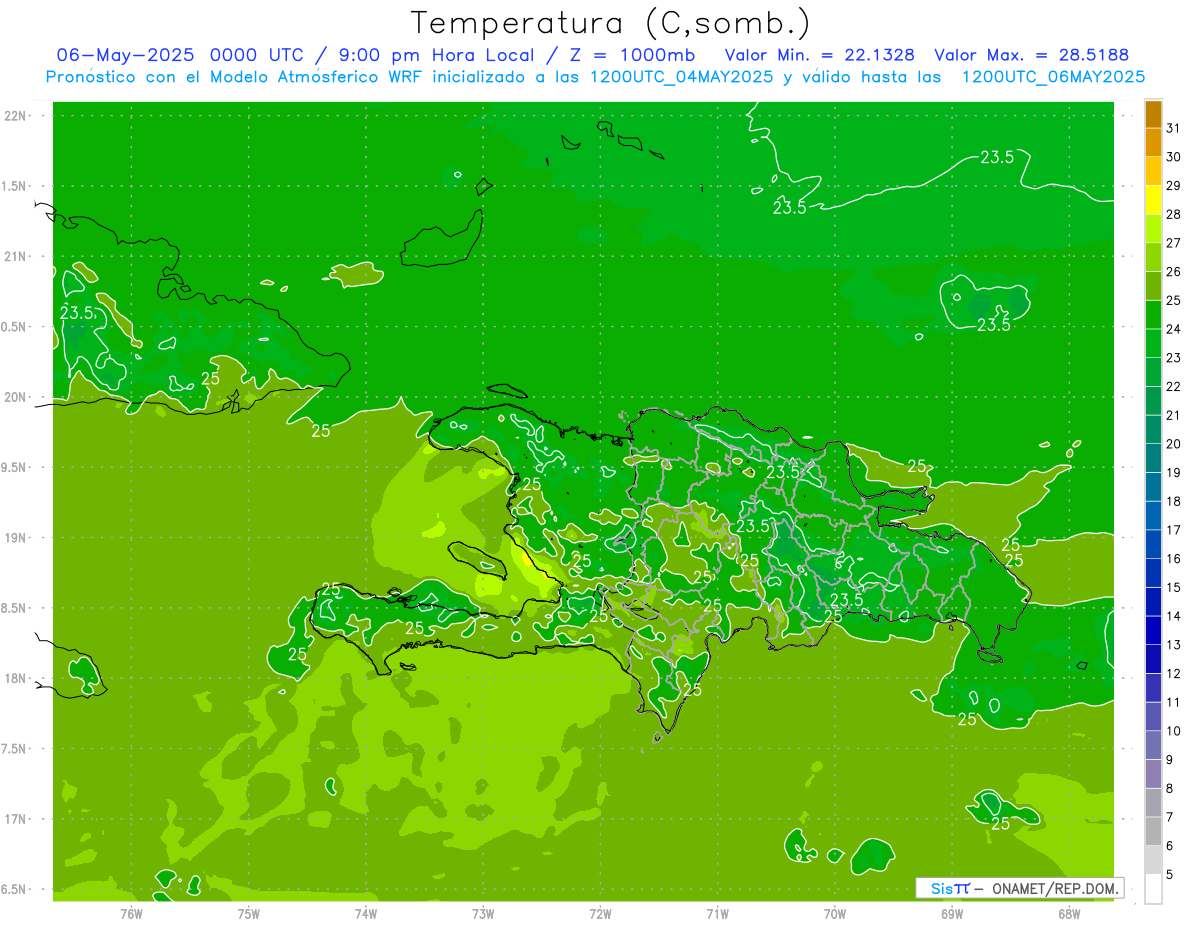The height and width of the screenshot is (927, 1200).
Task: Click the color bar swatch between 24 and 25
Action: tap(1153, 315)
